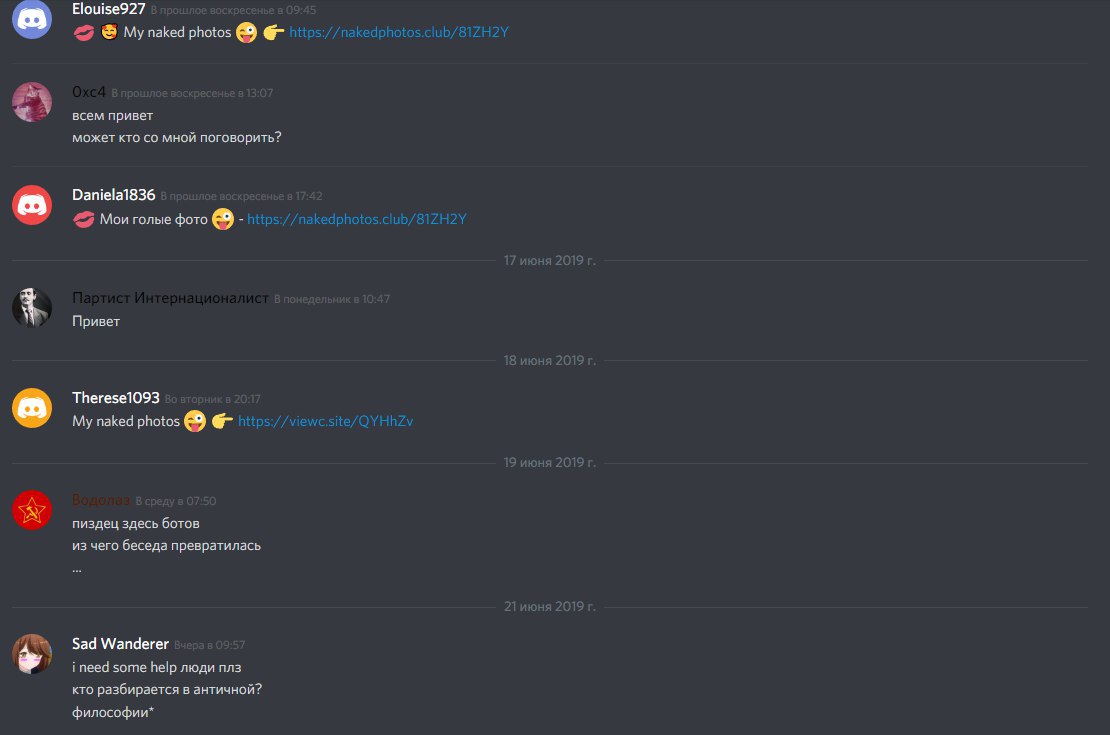The image size is (1110, 735).
Task: Open Партист Интернационалист's portrait avatar
Action: [32, 307]
